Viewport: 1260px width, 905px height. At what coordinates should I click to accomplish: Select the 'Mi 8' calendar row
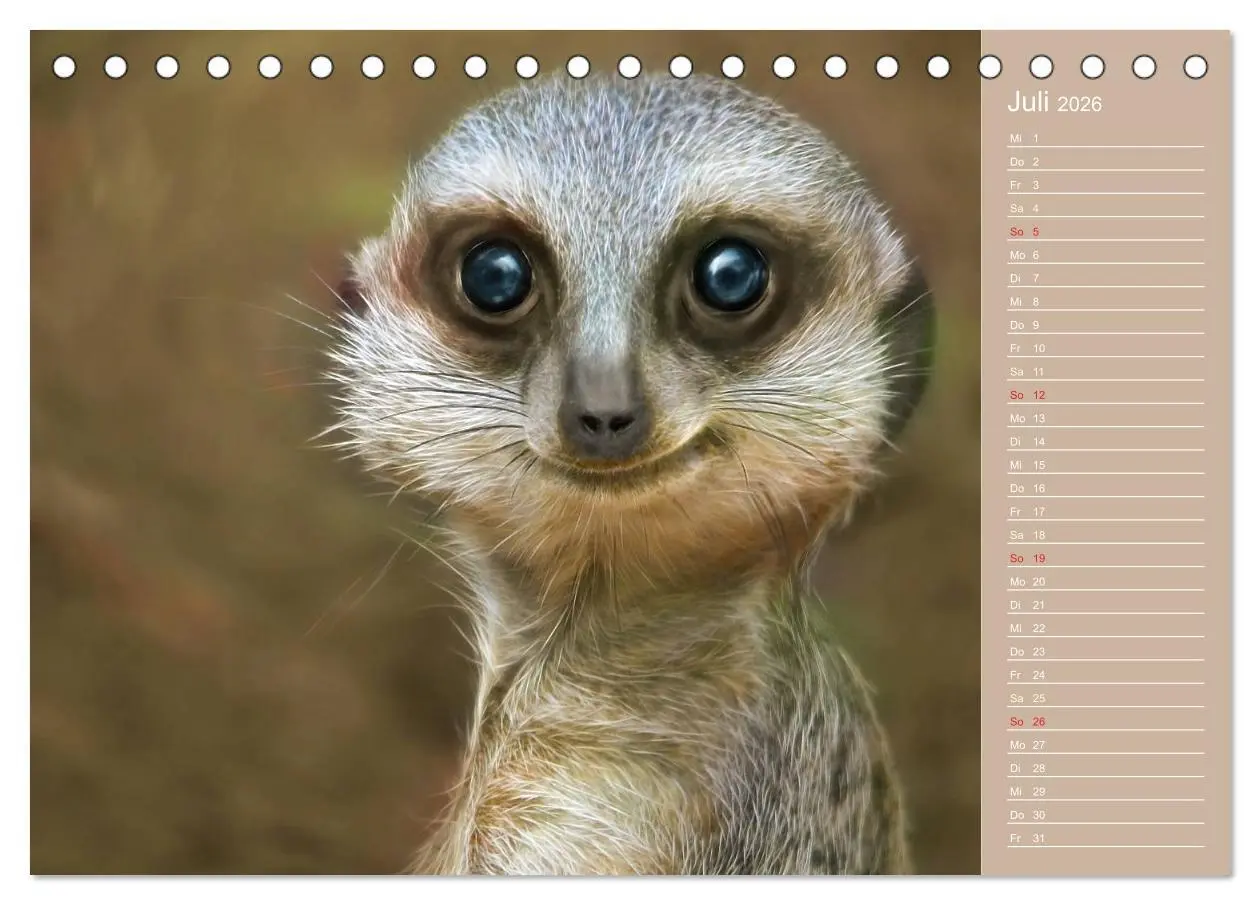[x=1105, y=301]
